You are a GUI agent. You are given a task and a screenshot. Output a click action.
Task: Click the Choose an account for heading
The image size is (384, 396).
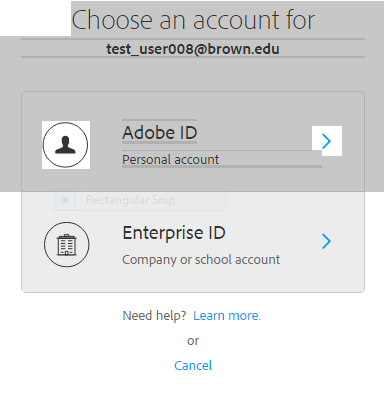click(x=193, y=20)
